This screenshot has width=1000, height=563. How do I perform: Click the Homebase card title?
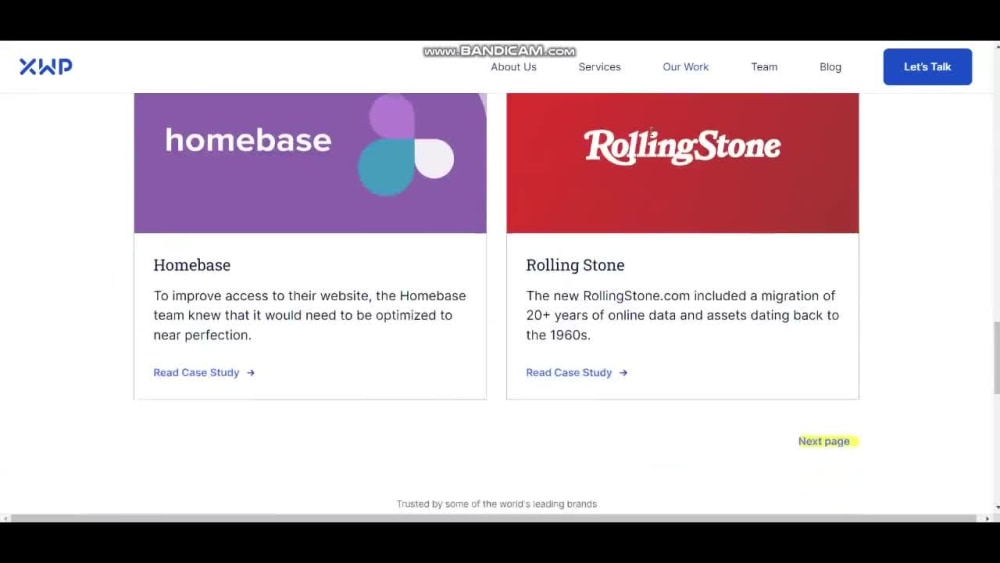tap(192, 265)
